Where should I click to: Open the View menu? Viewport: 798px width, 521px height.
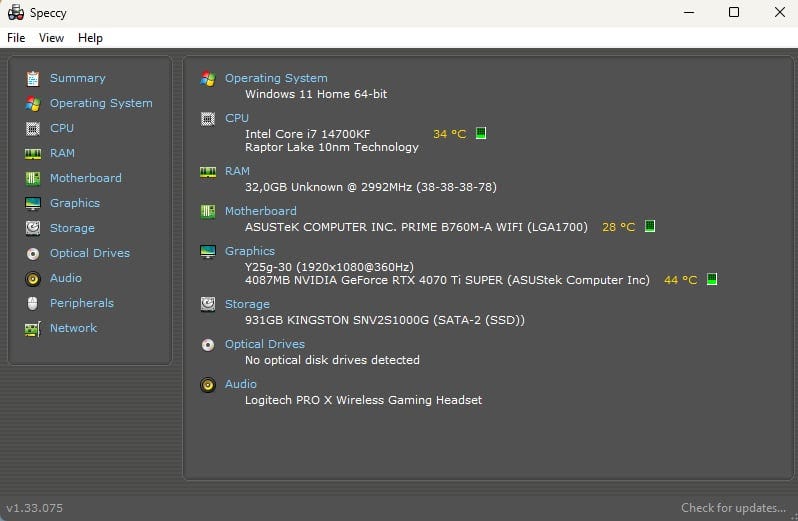point(51,38)
